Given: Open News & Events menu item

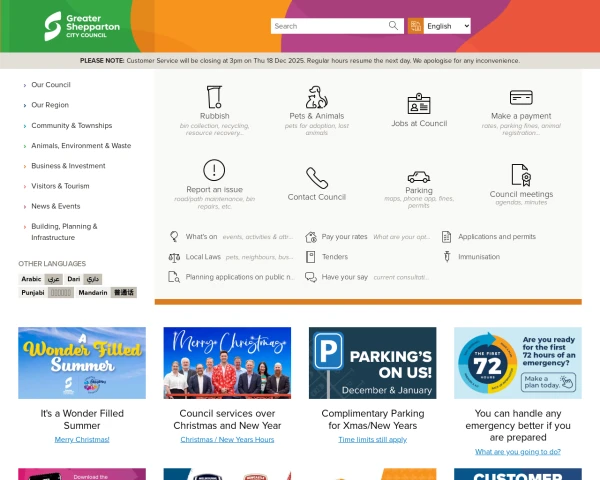Looking at the screenshot, I should tap(56, 206).
